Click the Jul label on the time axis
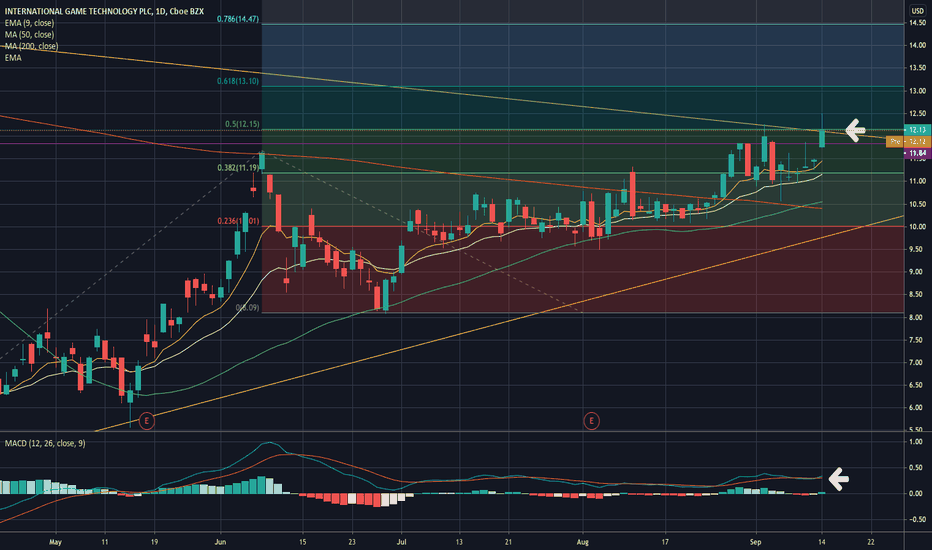 point(401,542)
